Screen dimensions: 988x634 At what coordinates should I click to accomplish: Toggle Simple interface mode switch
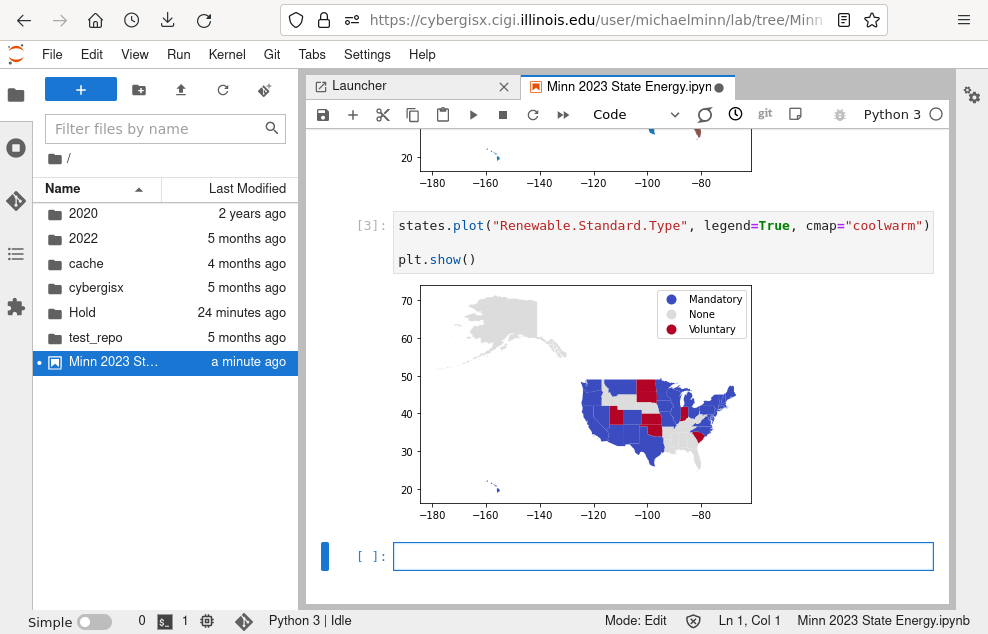click(x=94, y=622)
